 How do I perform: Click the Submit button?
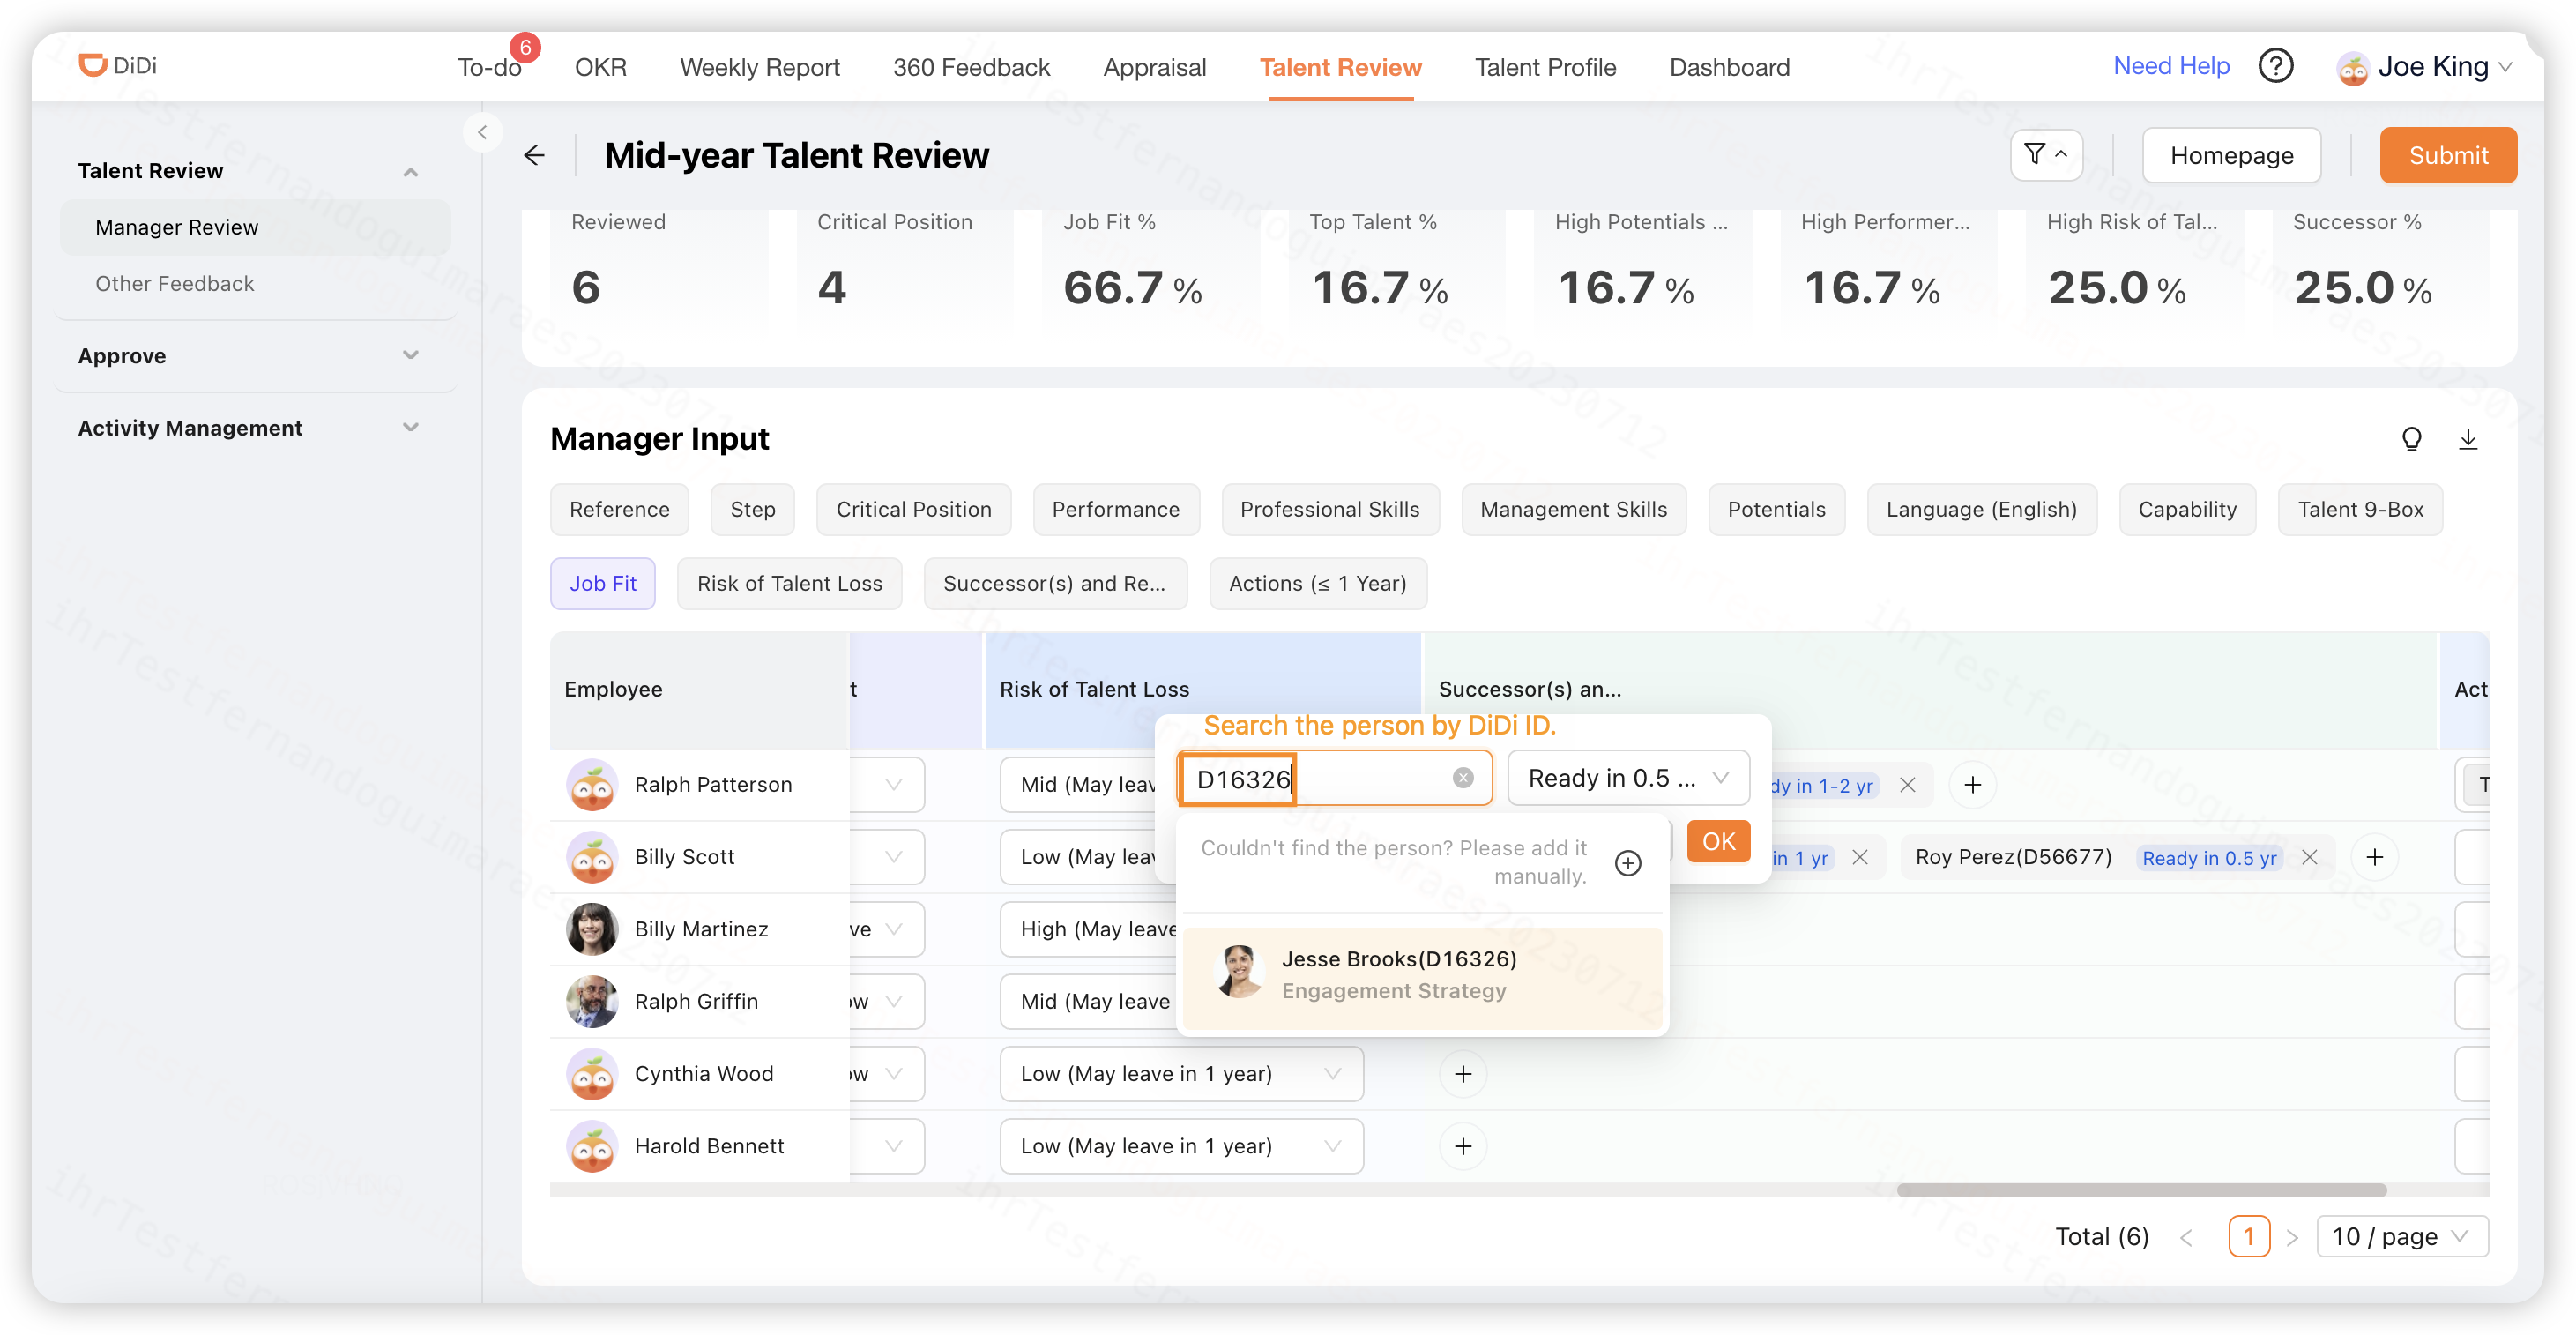[2447, 155]
